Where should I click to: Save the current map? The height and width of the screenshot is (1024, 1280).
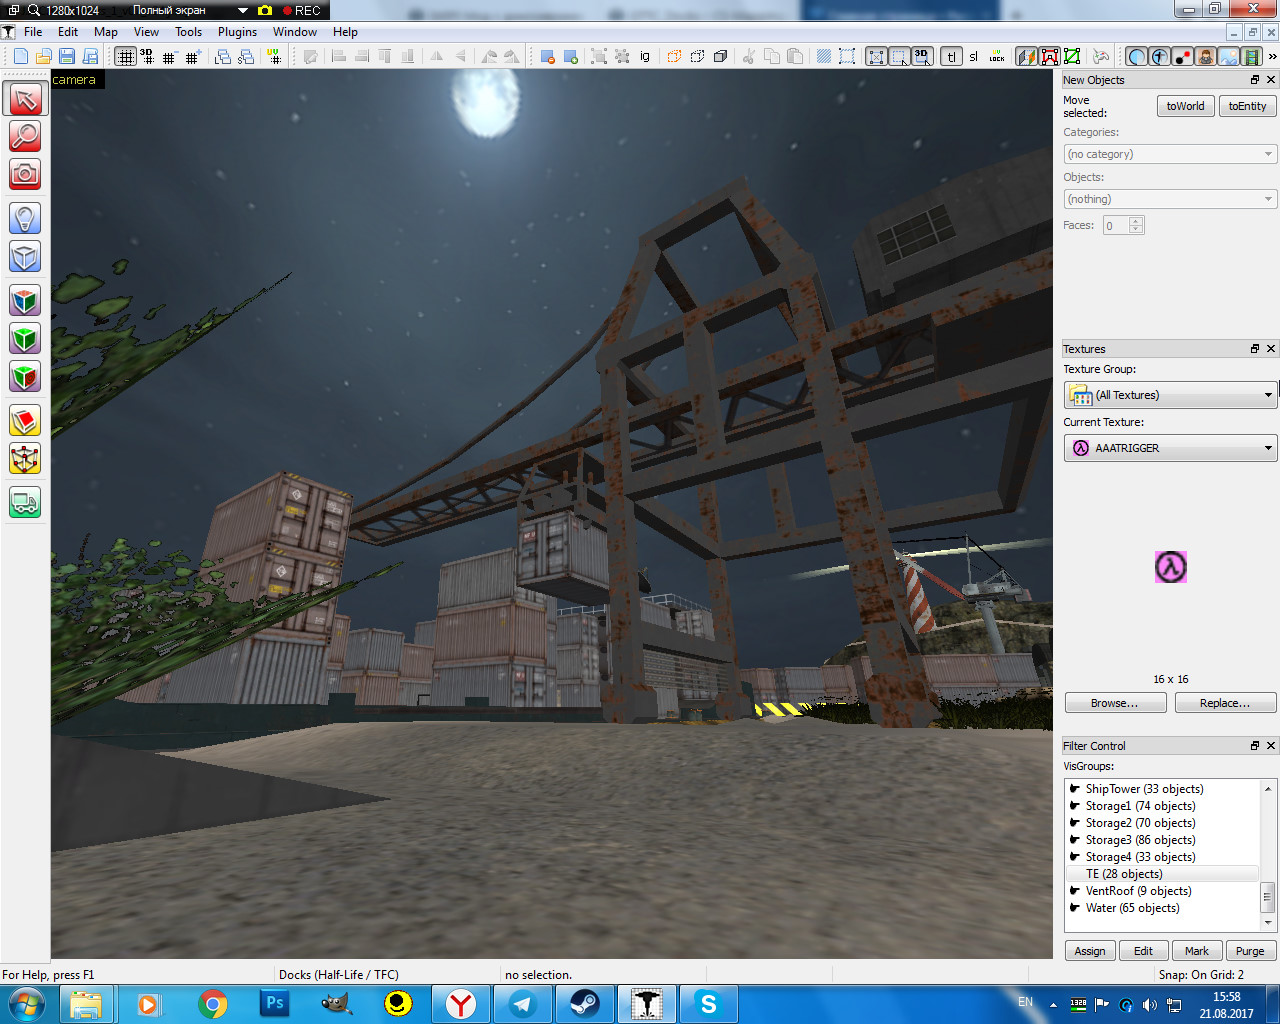pos(67,56)
